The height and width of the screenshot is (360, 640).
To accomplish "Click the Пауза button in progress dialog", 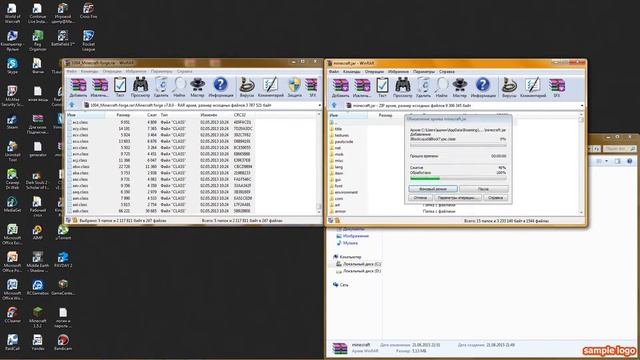I will [x=484, y=189].
